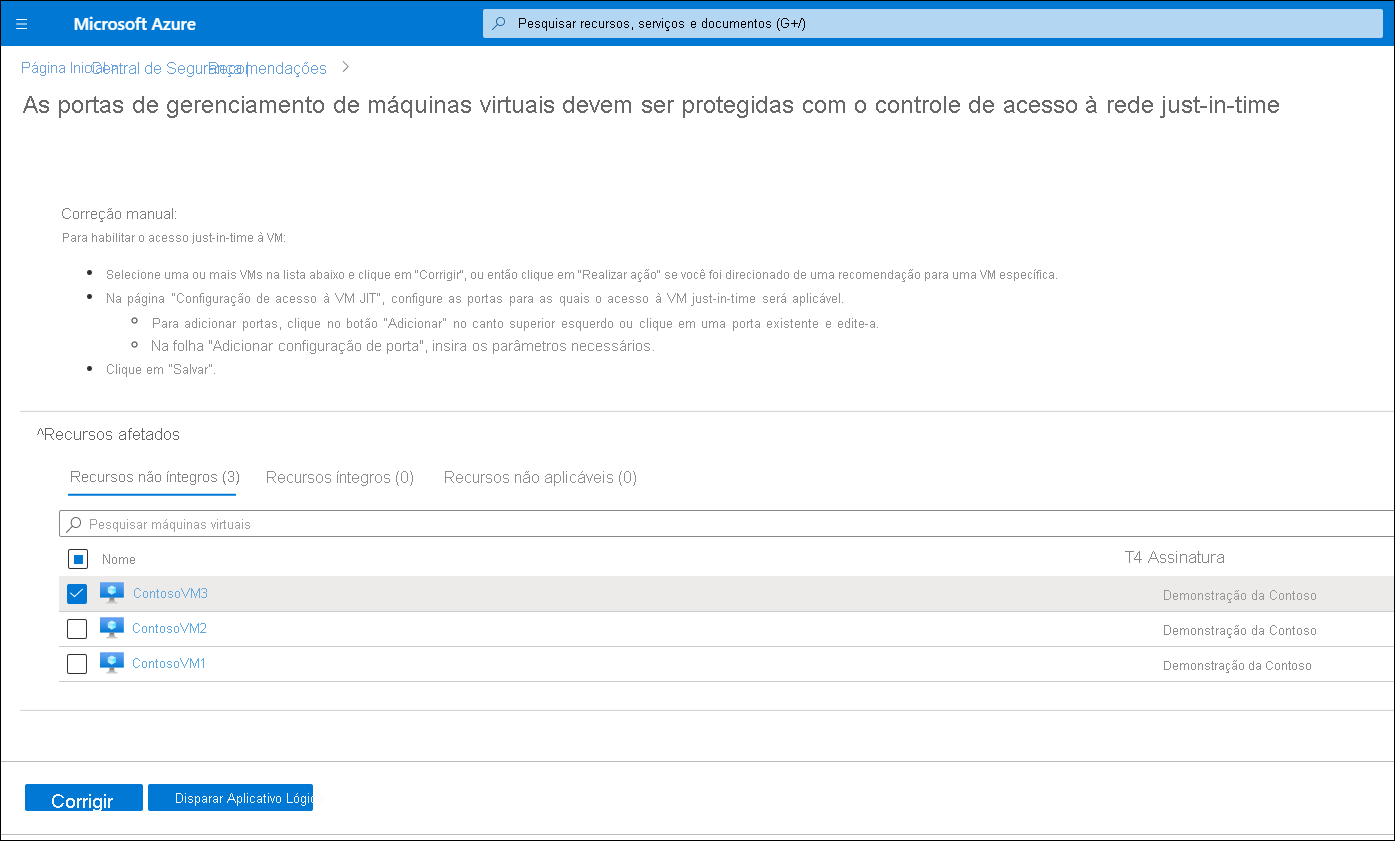Click ContosoVM3 row's Demonstração da Contoso
Screen dimensions: 1395x841
pos(1240,595)
